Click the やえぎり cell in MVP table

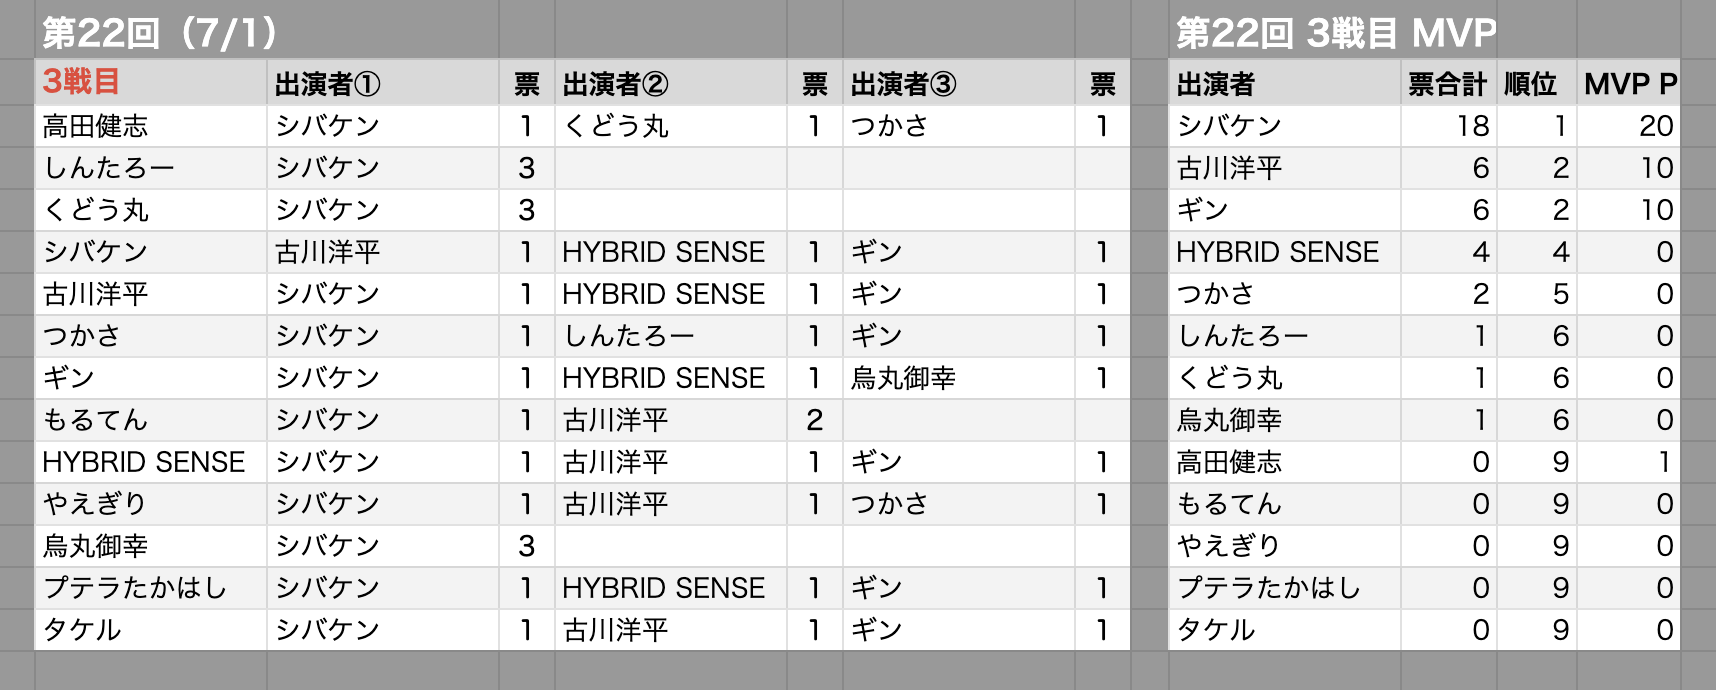coord(1285,546)
